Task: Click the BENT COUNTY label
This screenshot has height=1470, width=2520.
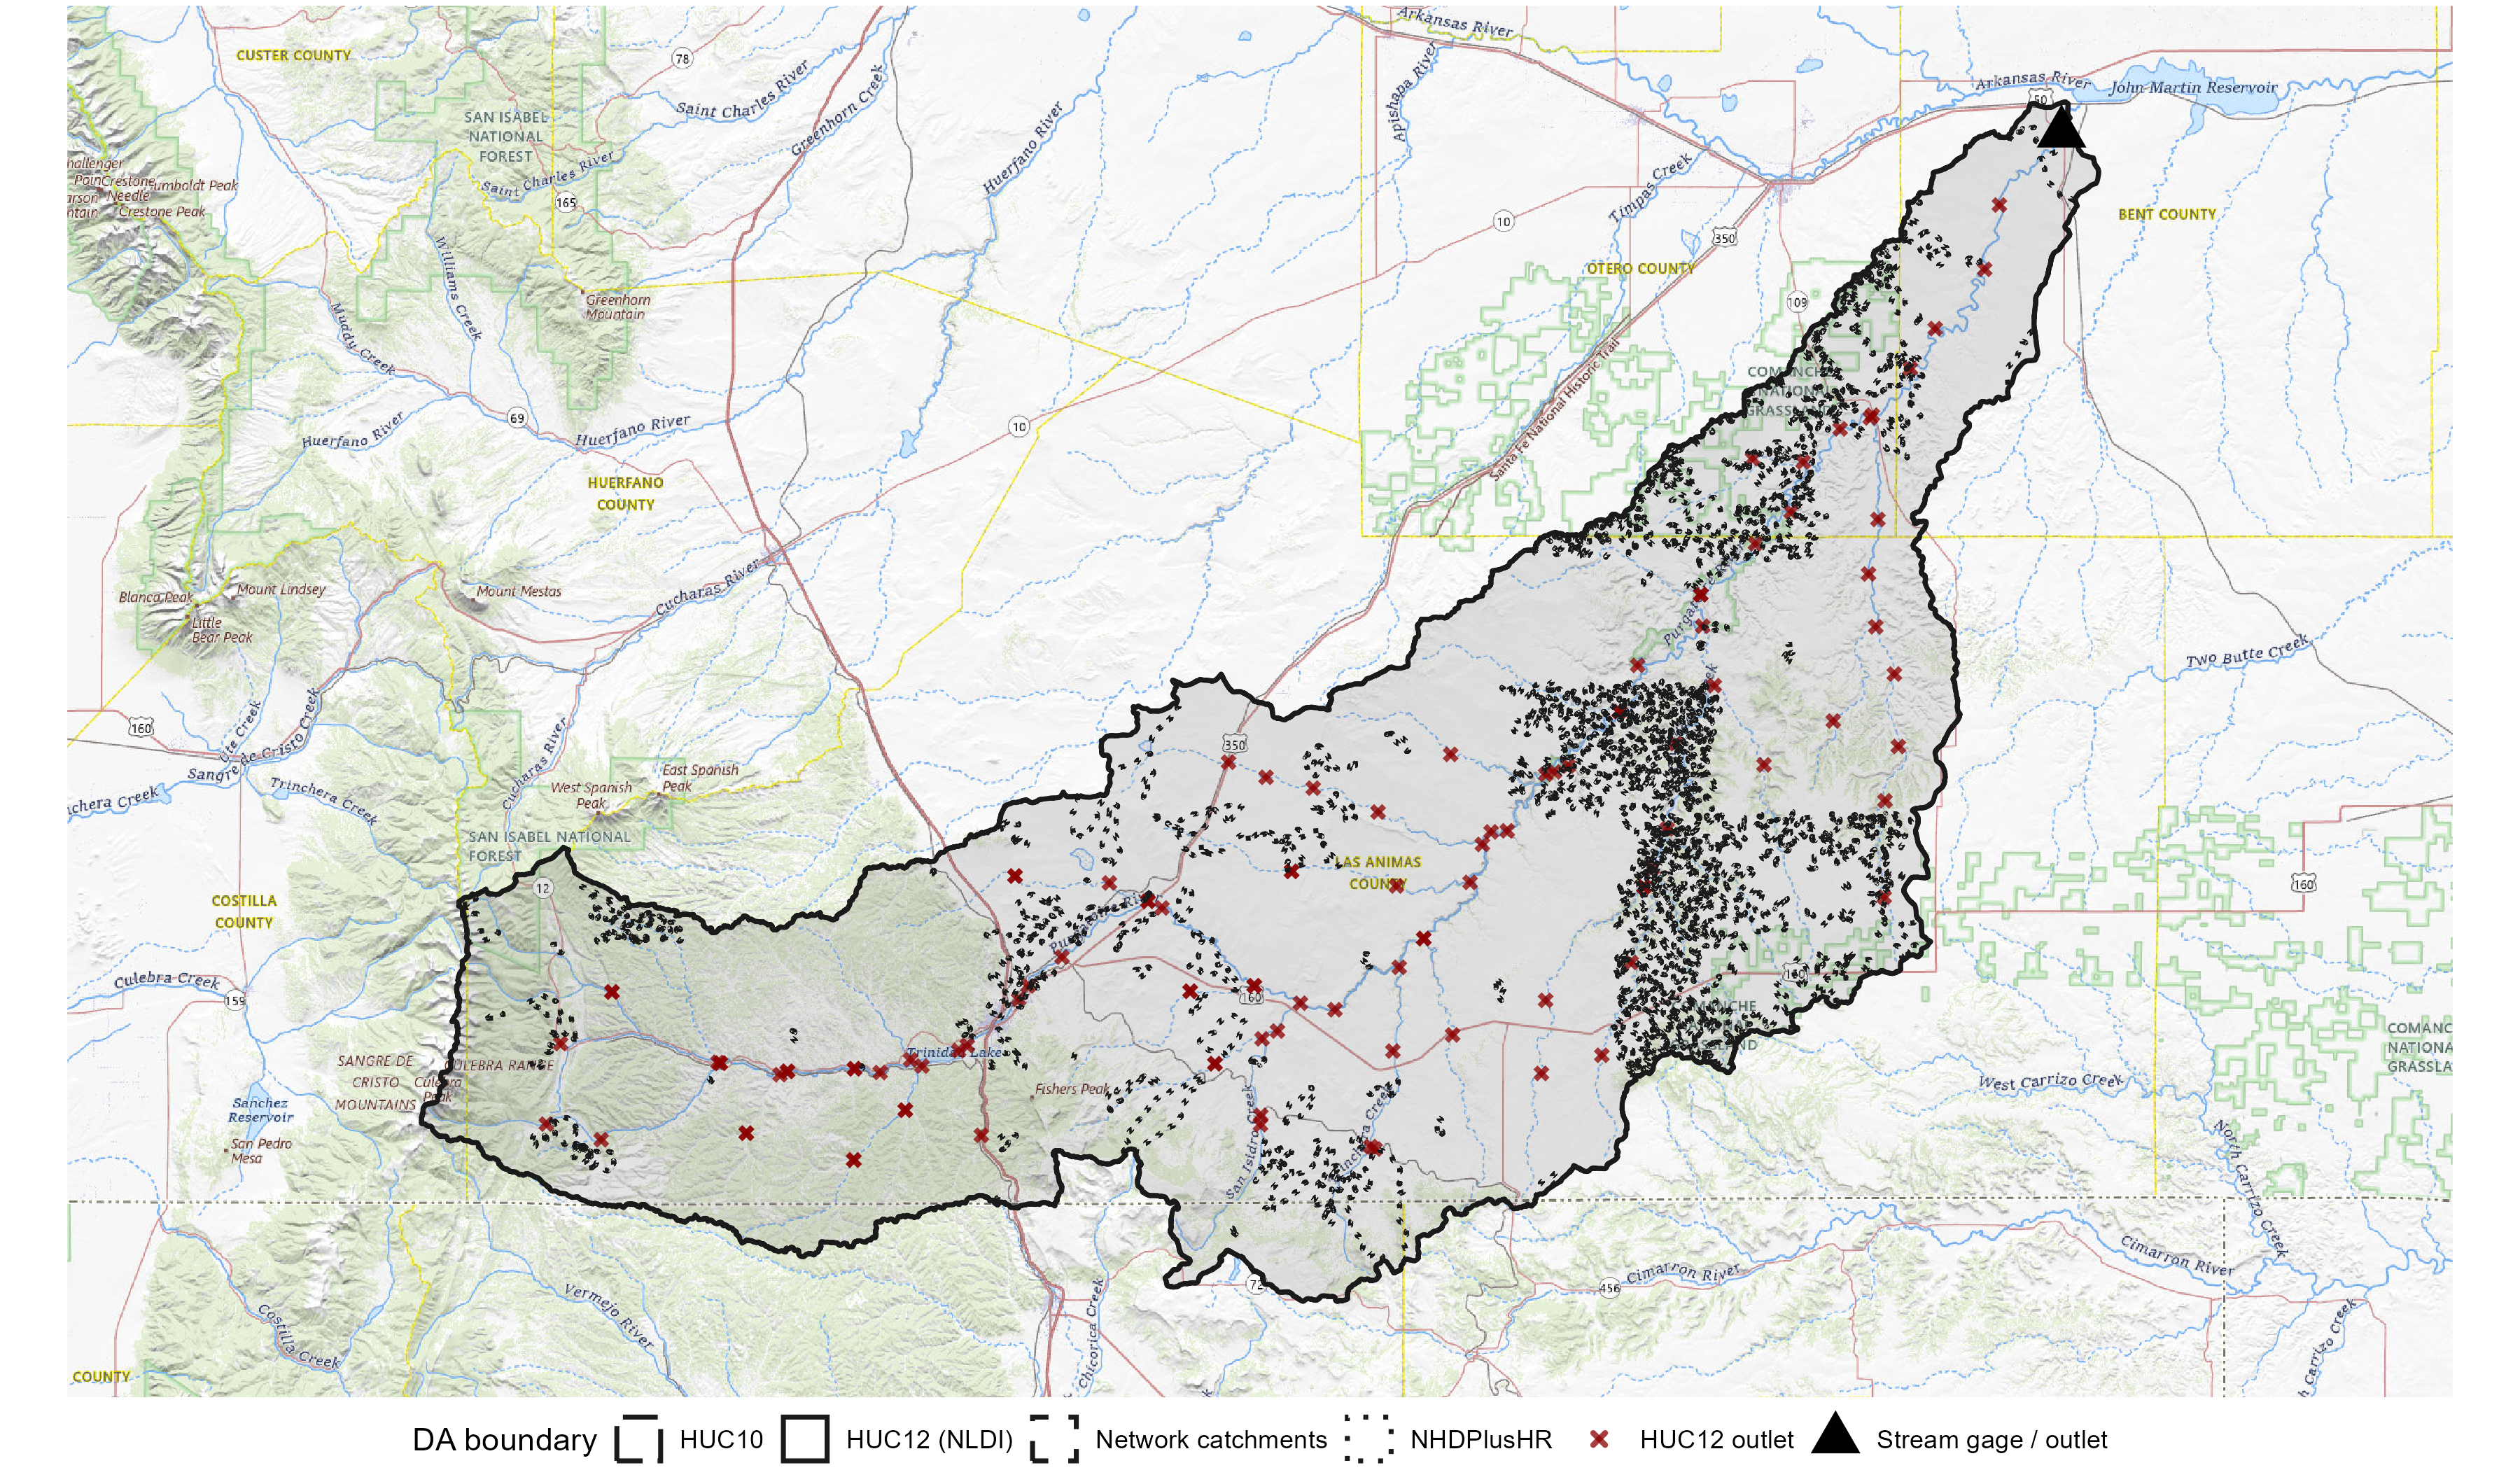Action: tap(2166, 214)
